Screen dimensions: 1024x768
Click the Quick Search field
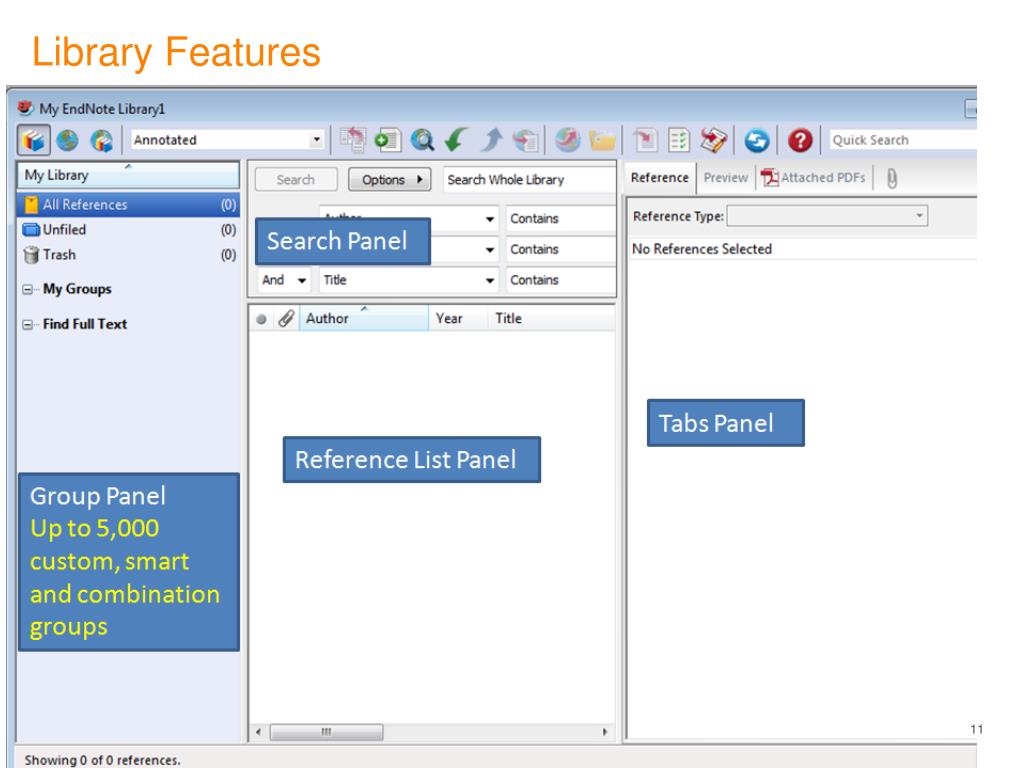(x=903, y=140)
